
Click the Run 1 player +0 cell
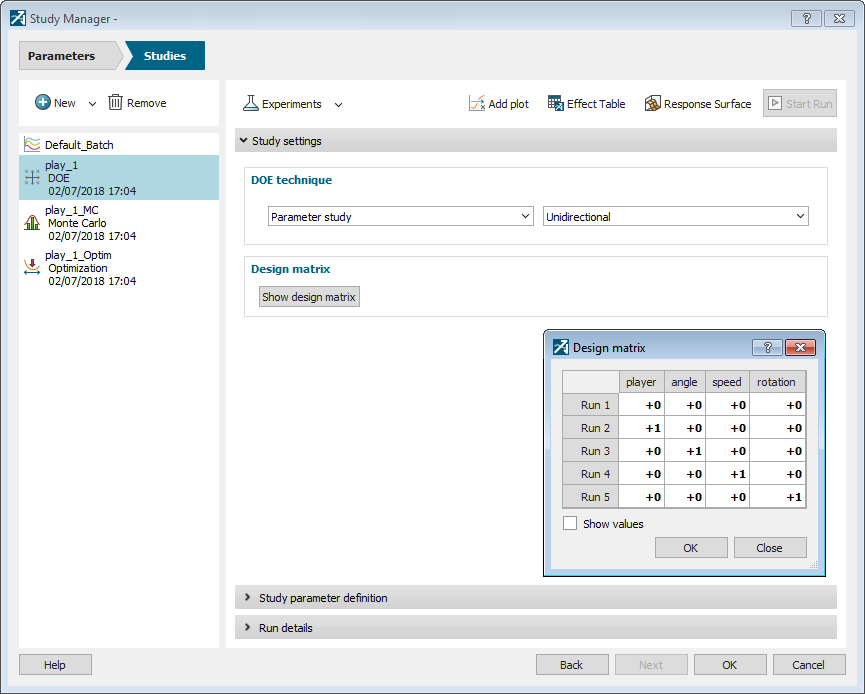click(642, 405)
